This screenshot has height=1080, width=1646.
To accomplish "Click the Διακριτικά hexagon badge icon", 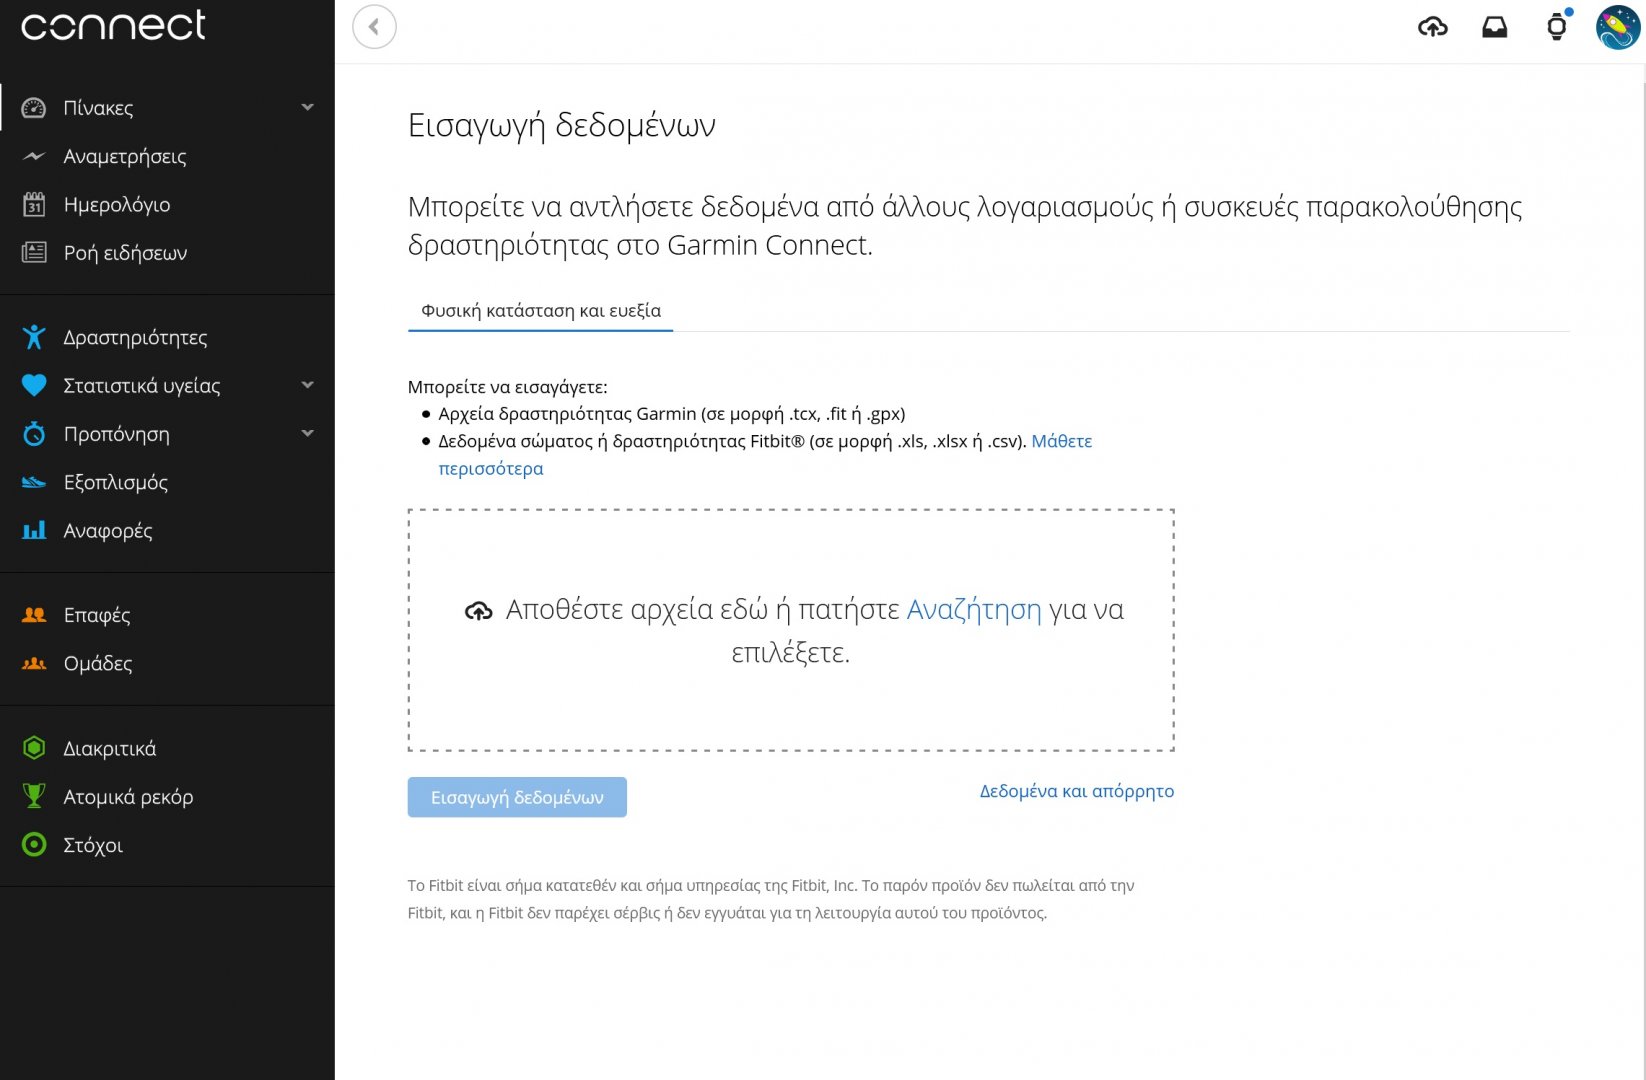I will pos(34,747).
